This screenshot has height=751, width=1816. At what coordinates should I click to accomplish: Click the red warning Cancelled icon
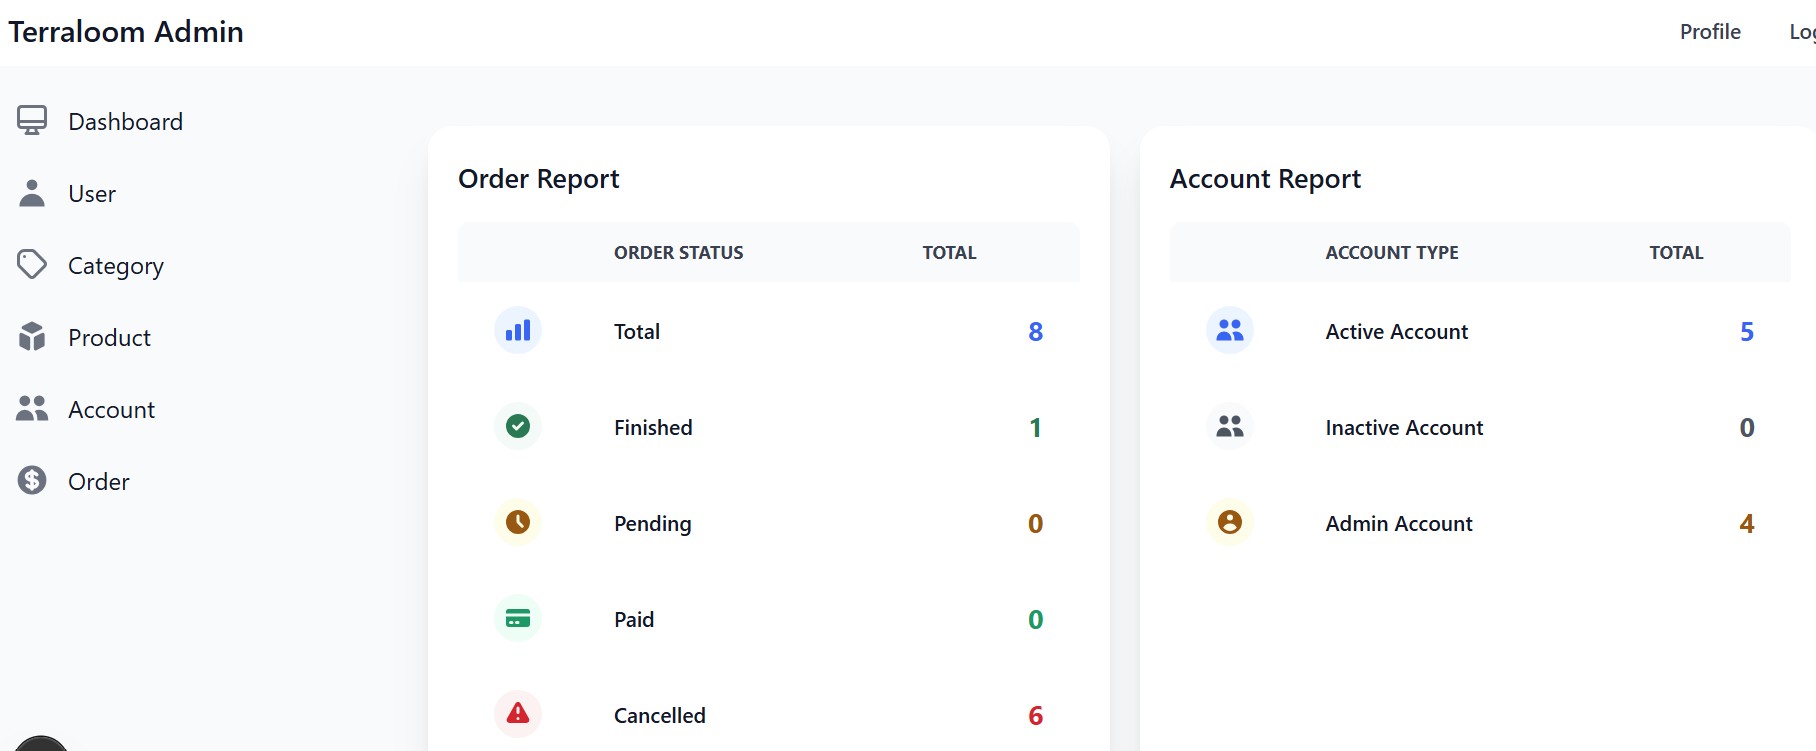click(518, 714)
